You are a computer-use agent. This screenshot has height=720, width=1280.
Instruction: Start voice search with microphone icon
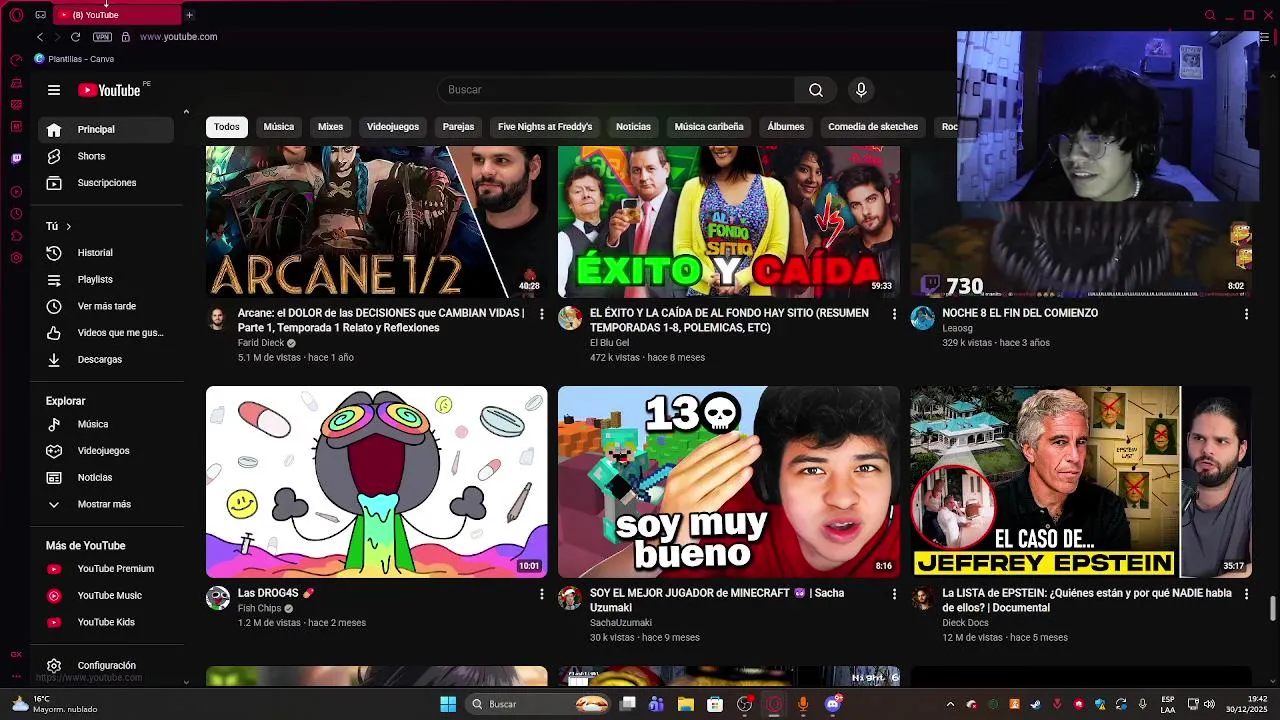[x=861, y=90]
